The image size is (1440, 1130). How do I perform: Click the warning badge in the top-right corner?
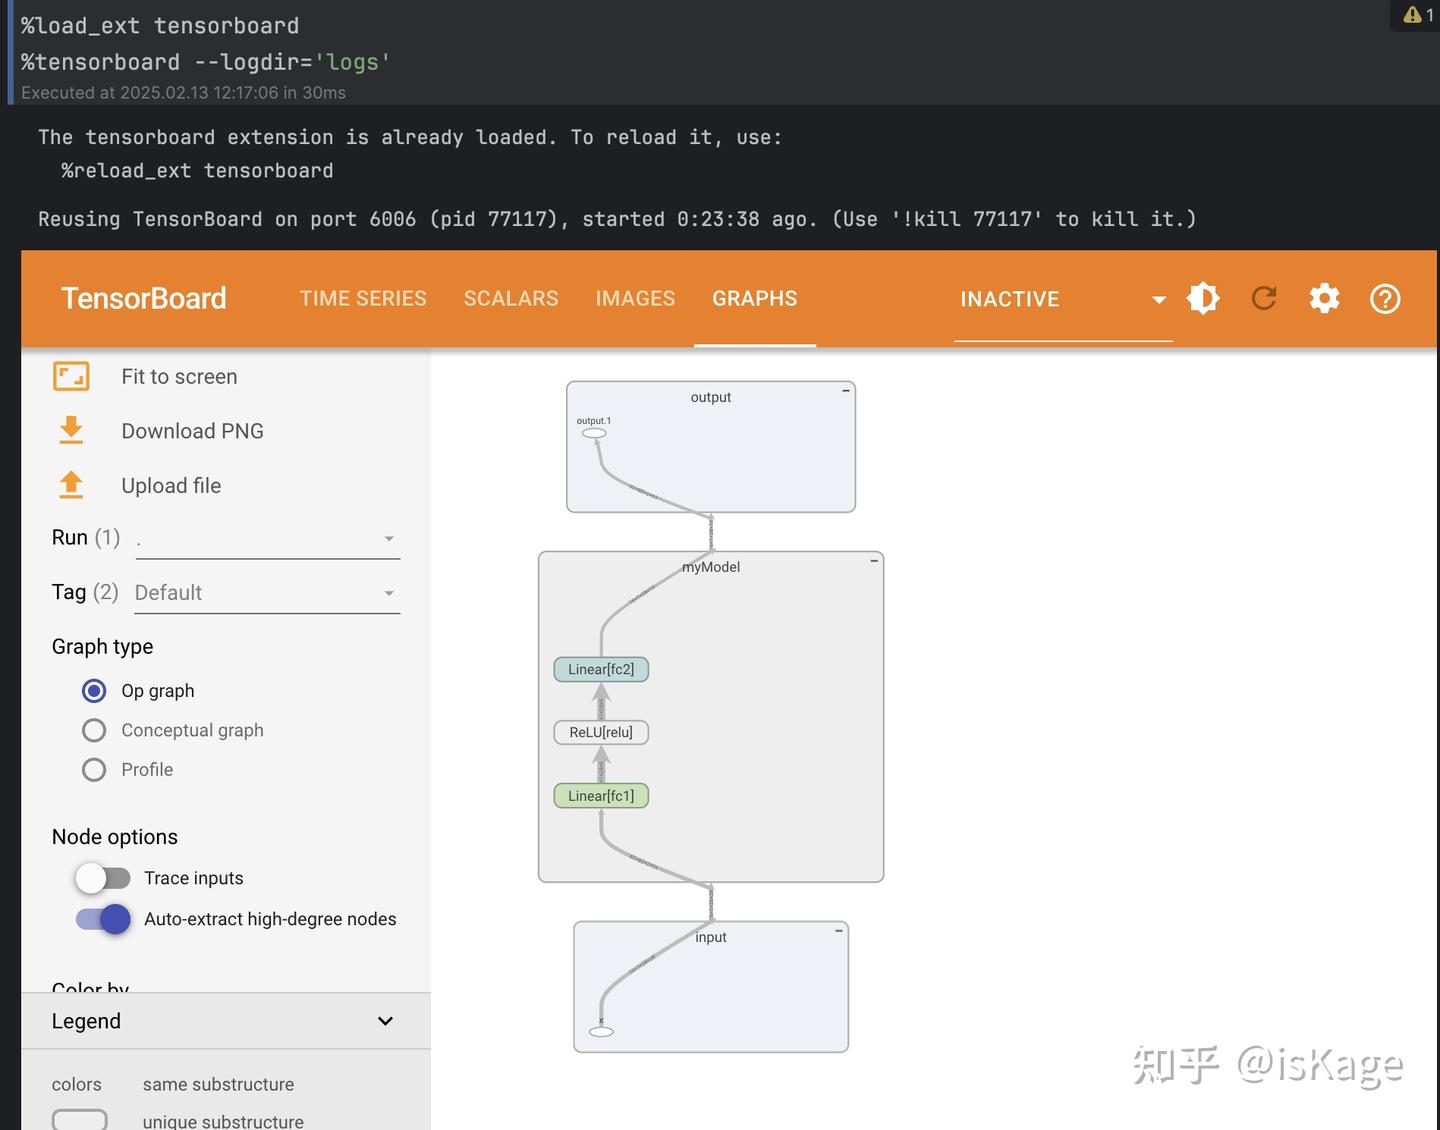tap(1413, 15)
